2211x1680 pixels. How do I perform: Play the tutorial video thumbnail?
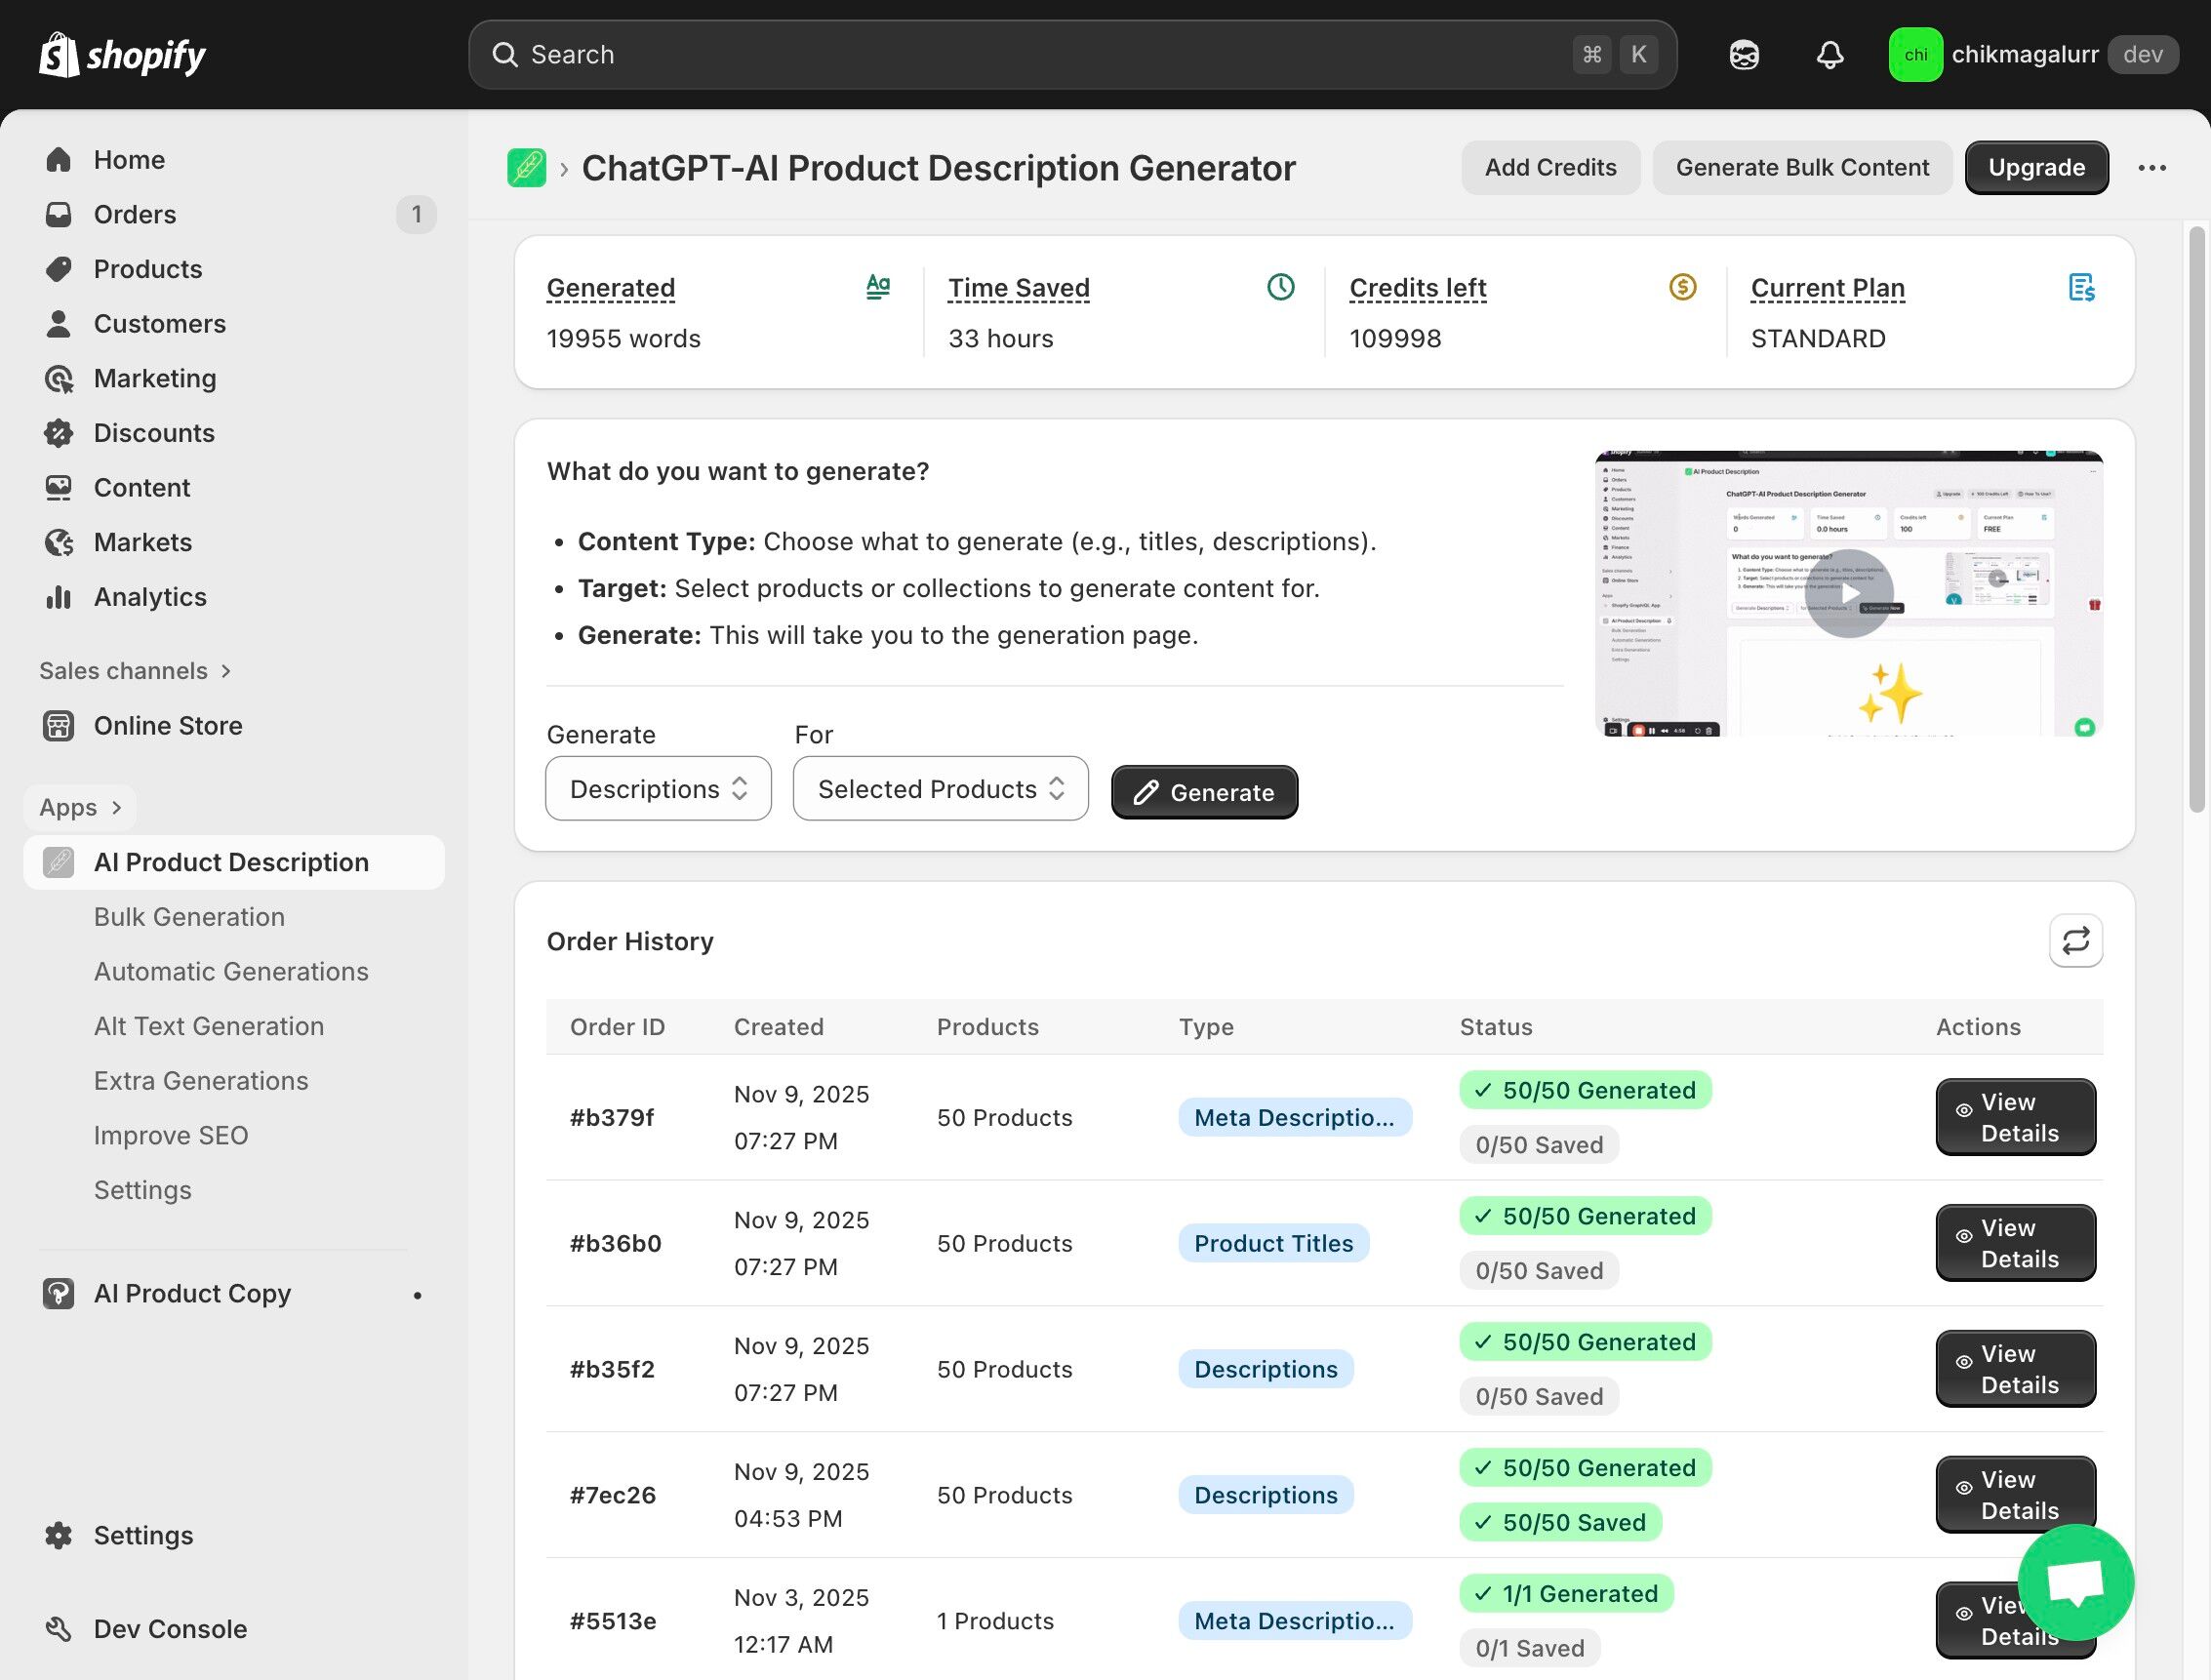[x=1848, y=593]
